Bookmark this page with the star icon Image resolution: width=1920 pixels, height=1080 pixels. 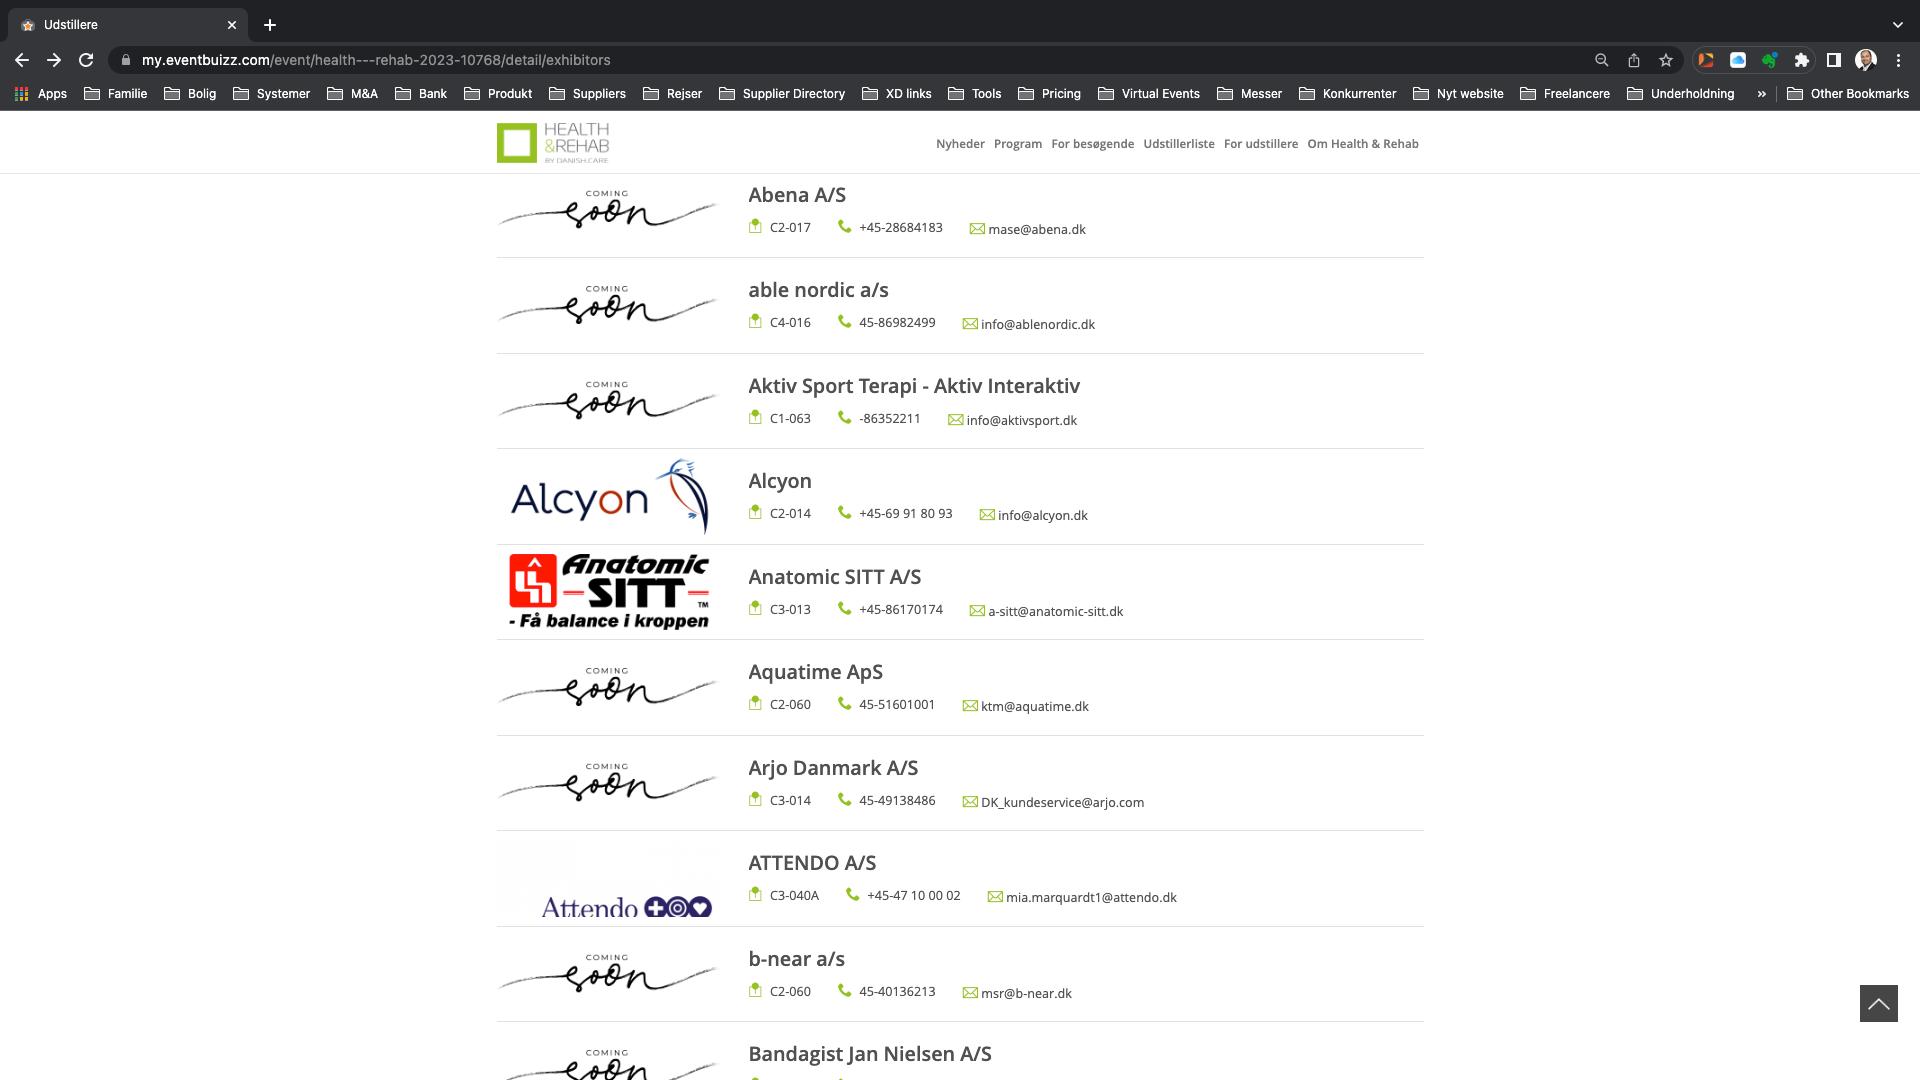[x=1665, y=60]
